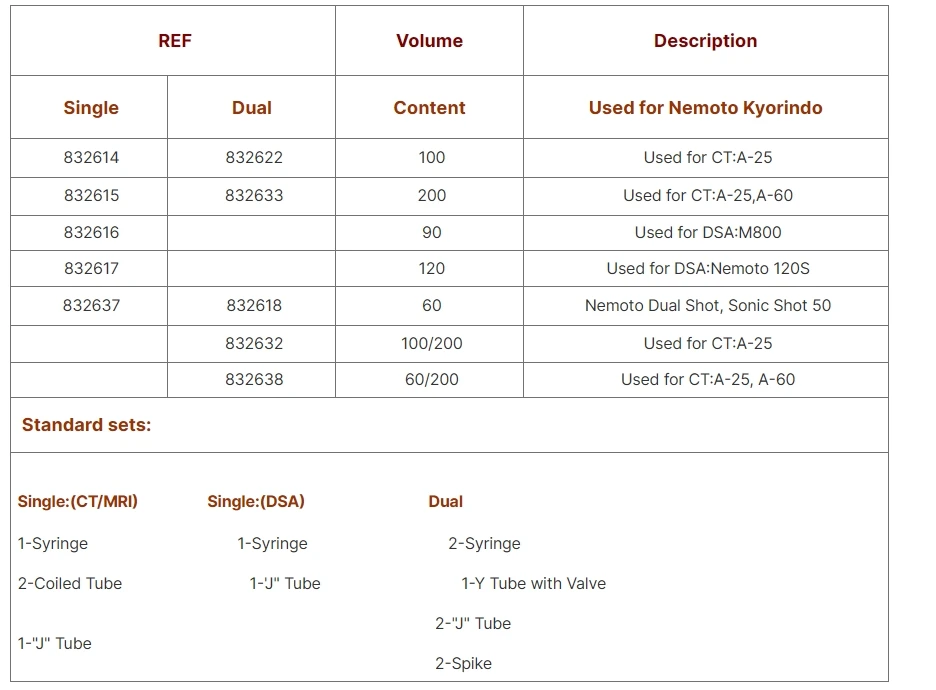936x690 pixels.
Task: Select the Single subheader
Action: pos(91,107)
